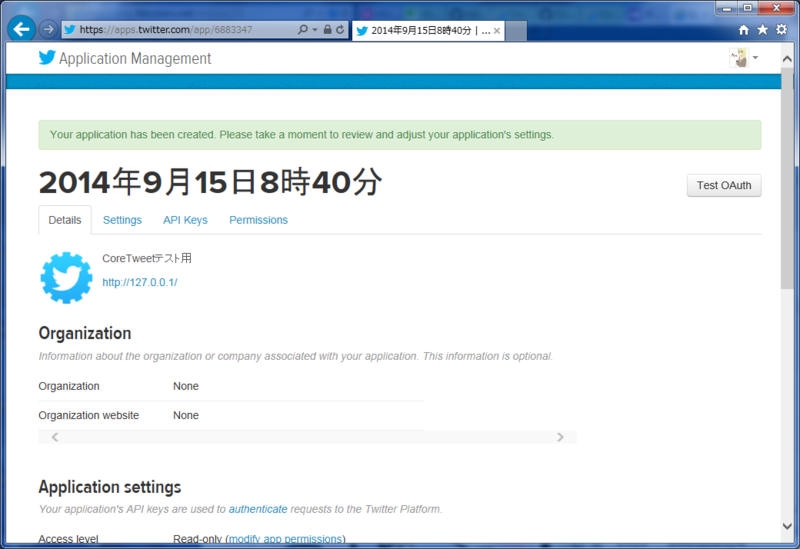The height and width of the screenshot is (549, 800).
Task: Maximize the browser window
Action: coord(747,8)
